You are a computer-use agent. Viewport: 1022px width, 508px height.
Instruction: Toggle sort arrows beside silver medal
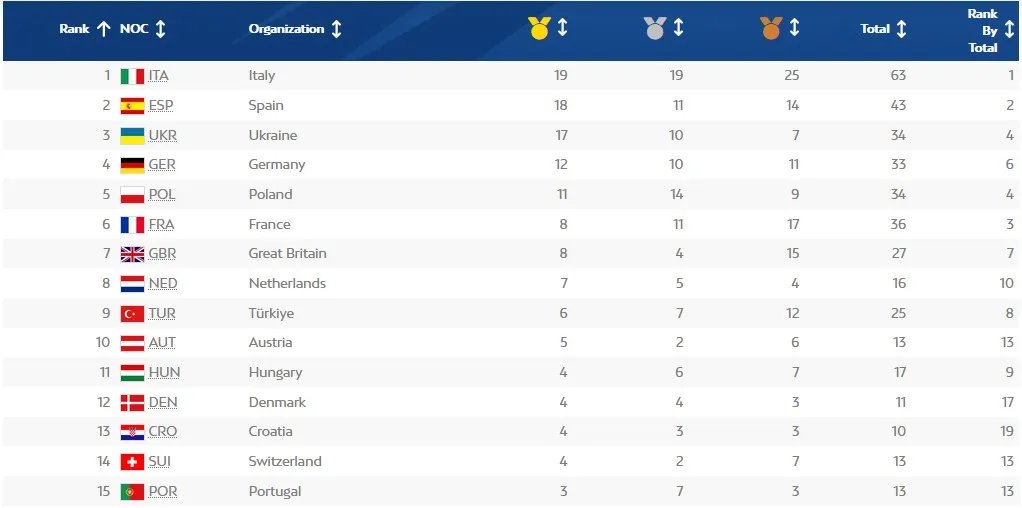(678, 29)
